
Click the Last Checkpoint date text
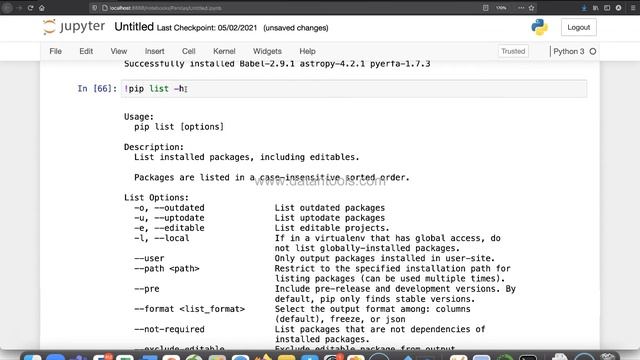(207, 28)
